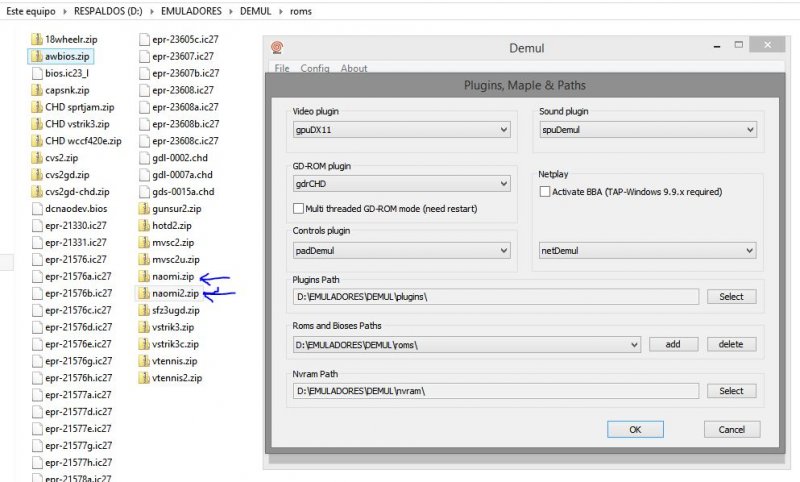Image resolution: width=800 pixels, height=482 pixels.
Task: Click the add button for roms paths
Action: (x=673, y=344)
